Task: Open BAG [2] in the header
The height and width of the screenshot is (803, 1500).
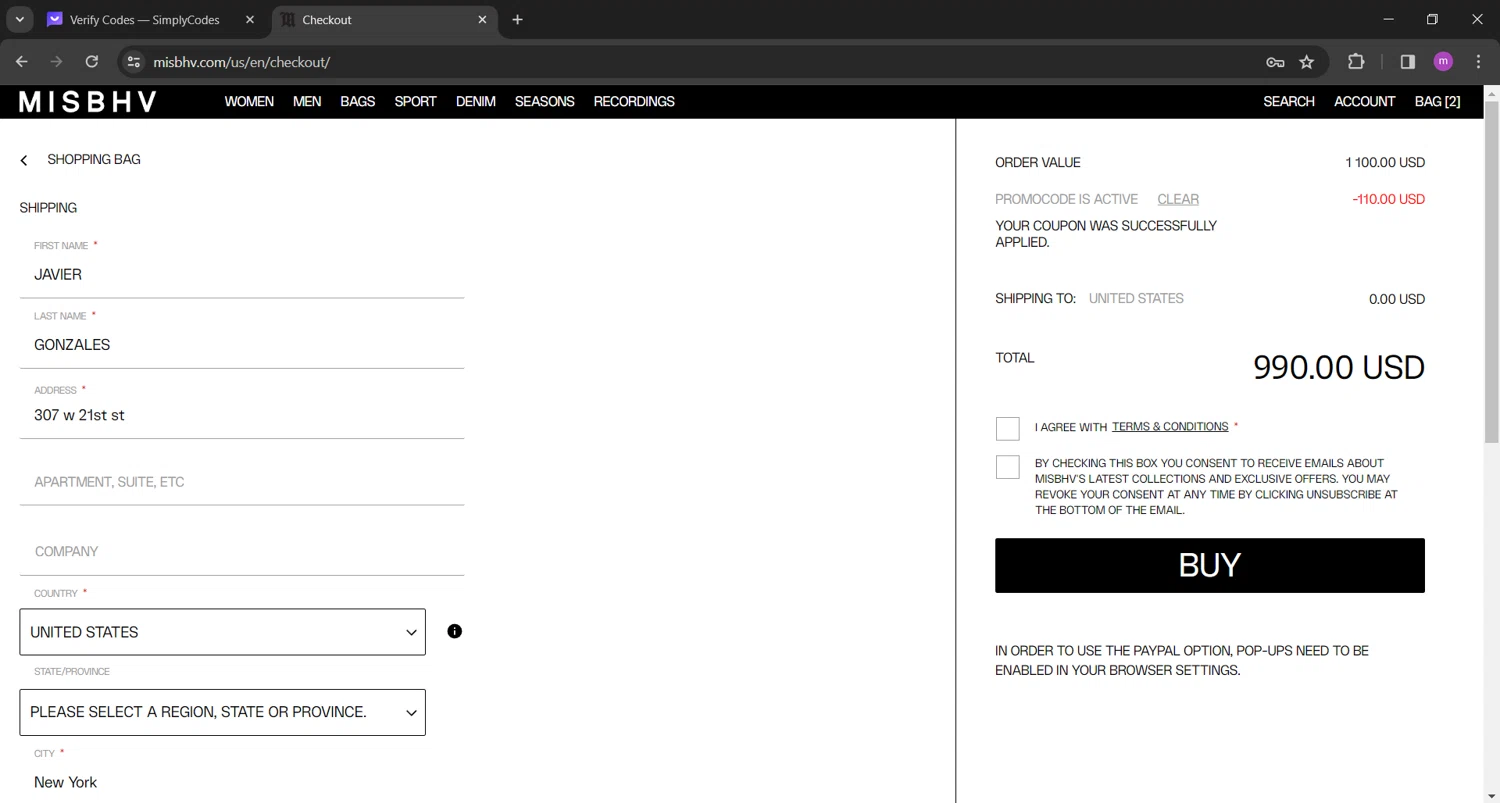Action: [x=1437, y=101]
